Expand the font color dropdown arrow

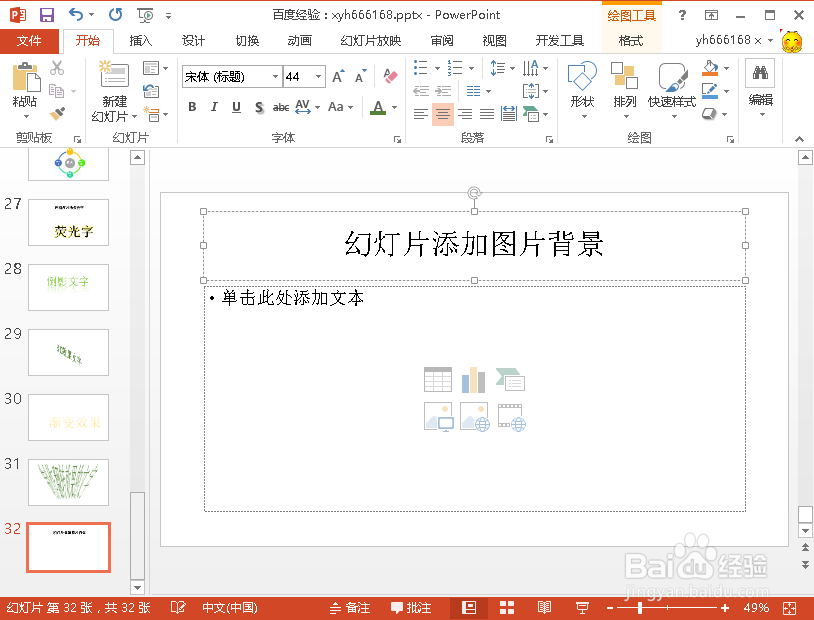coord(395,107)
